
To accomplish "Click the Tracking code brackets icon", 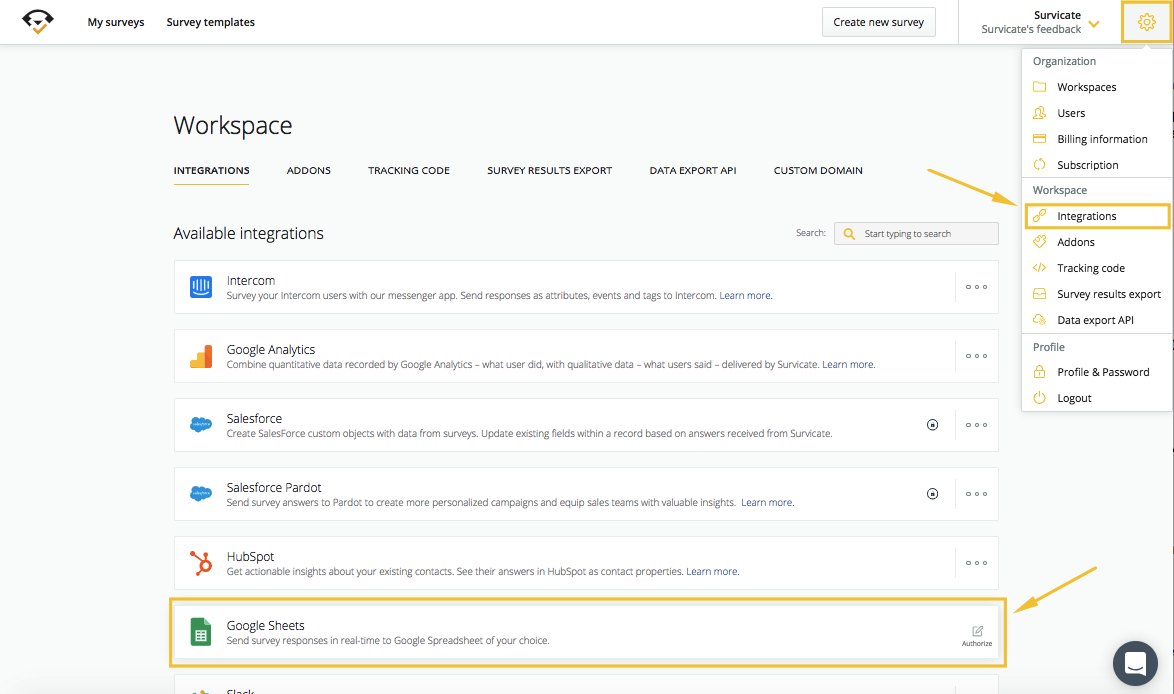I will click(x=1039, y=267).
